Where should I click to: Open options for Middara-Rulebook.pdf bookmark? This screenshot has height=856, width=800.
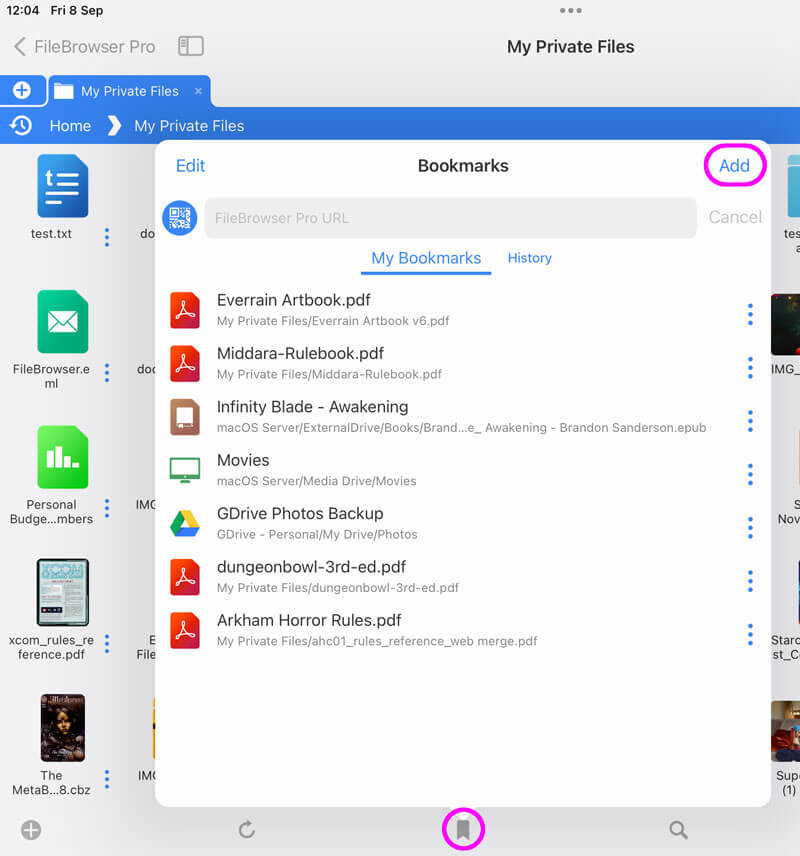pos(750,368)
